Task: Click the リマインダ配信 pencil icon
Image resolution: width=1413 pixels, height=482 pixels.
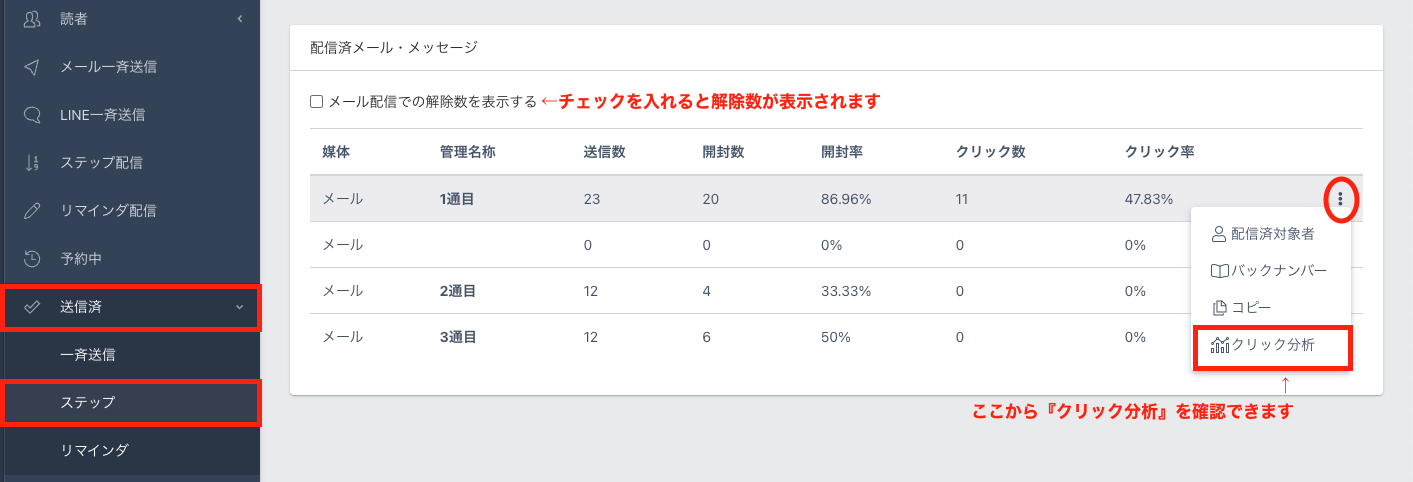Action: pos(32,211)
